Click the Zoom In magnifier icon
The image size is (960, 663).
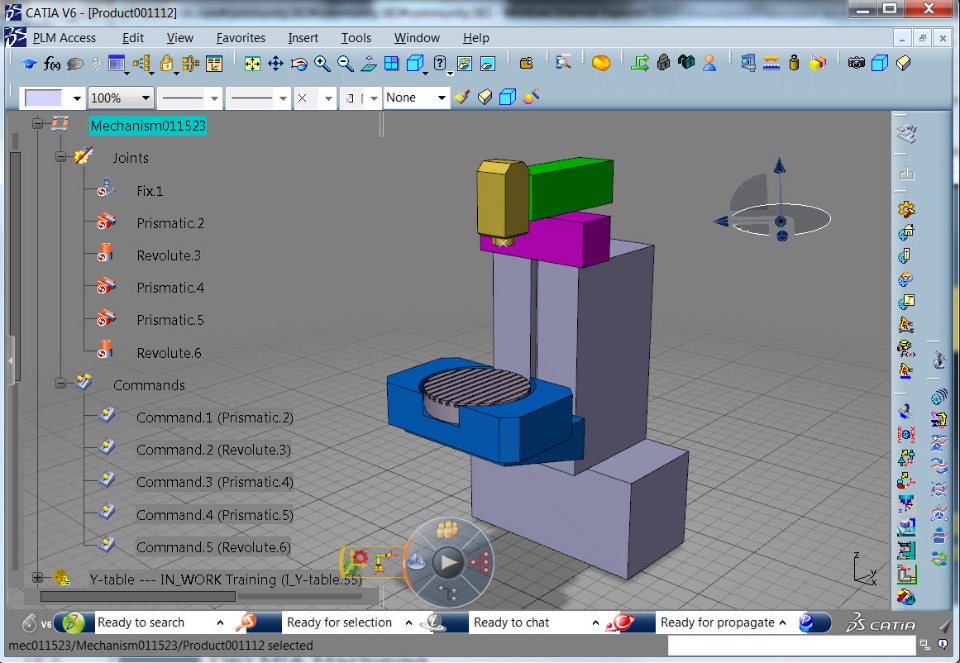pos(322,64)
